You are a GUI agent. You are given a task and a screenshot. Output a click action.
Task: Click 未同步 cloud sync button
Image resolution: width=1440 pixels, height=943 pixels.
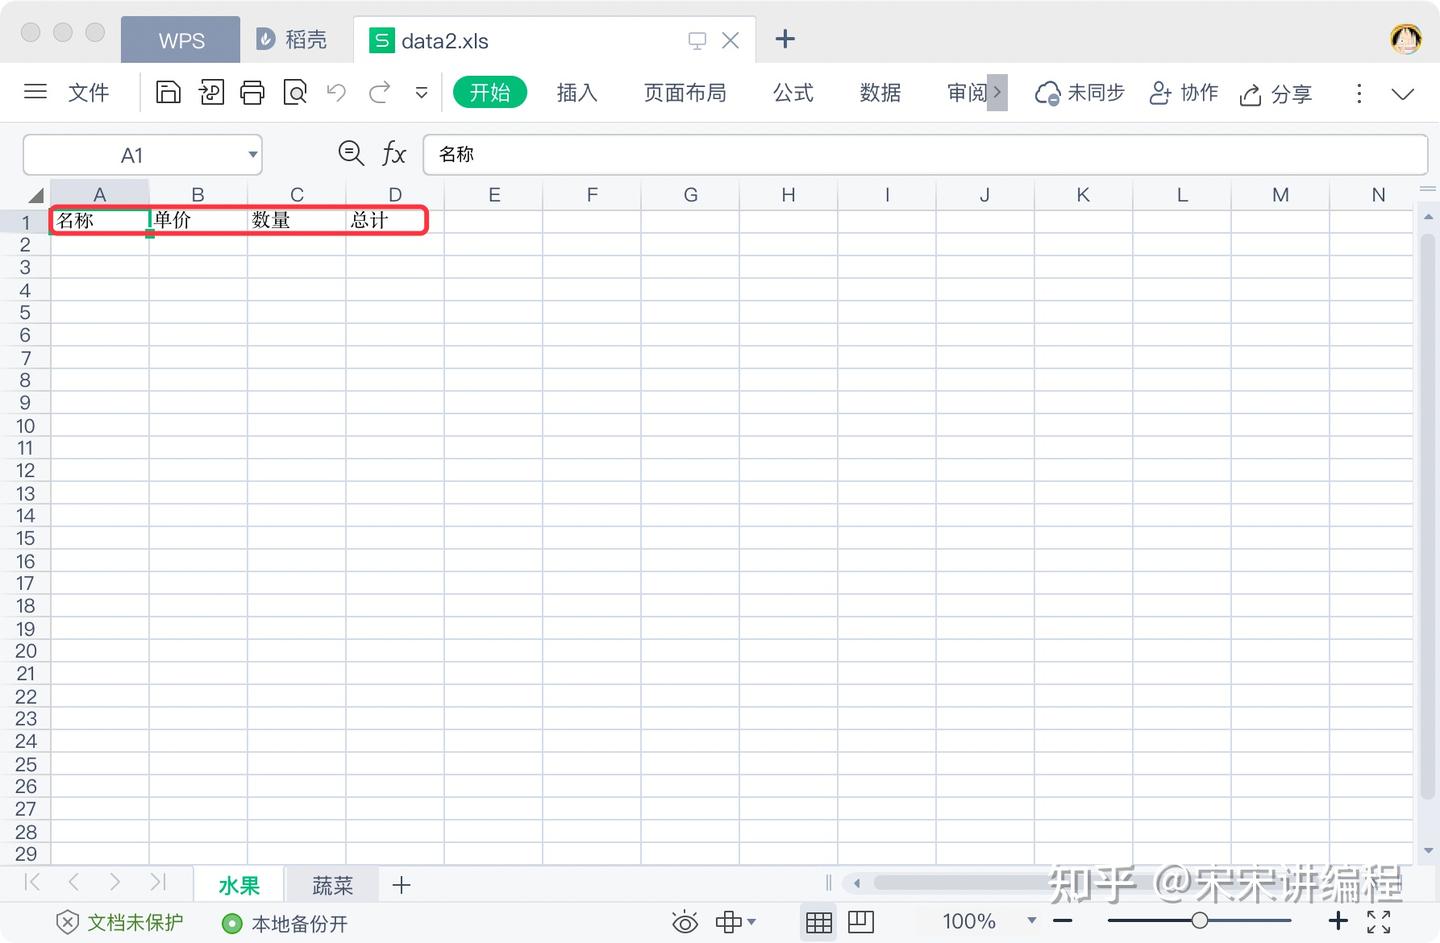coord(1080,92)
